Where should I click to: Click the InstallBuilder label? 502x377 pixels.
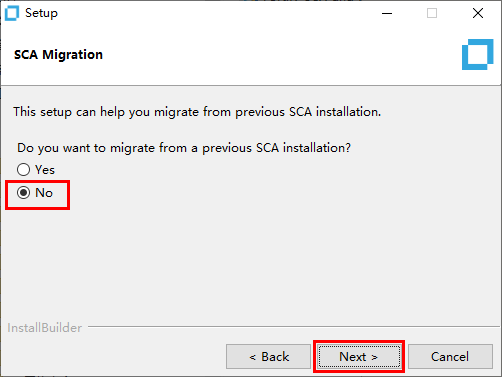click(x=45, y=328)
